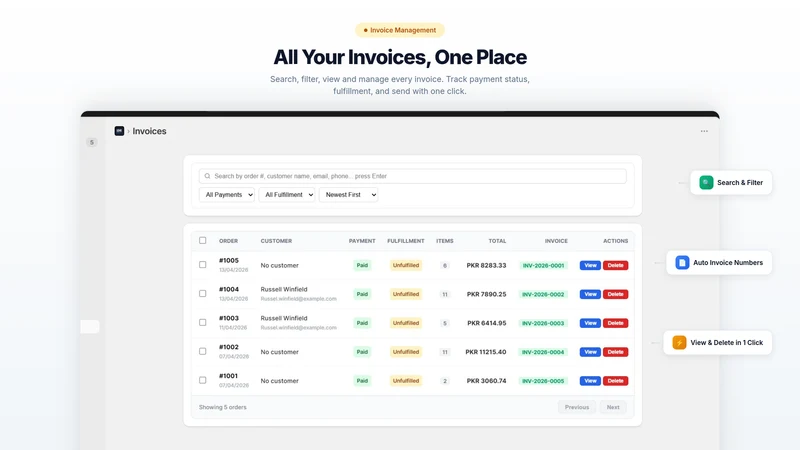The image size is (800, 450).
Task: Click total PKR 11215.40
Action: click(486, 352)
